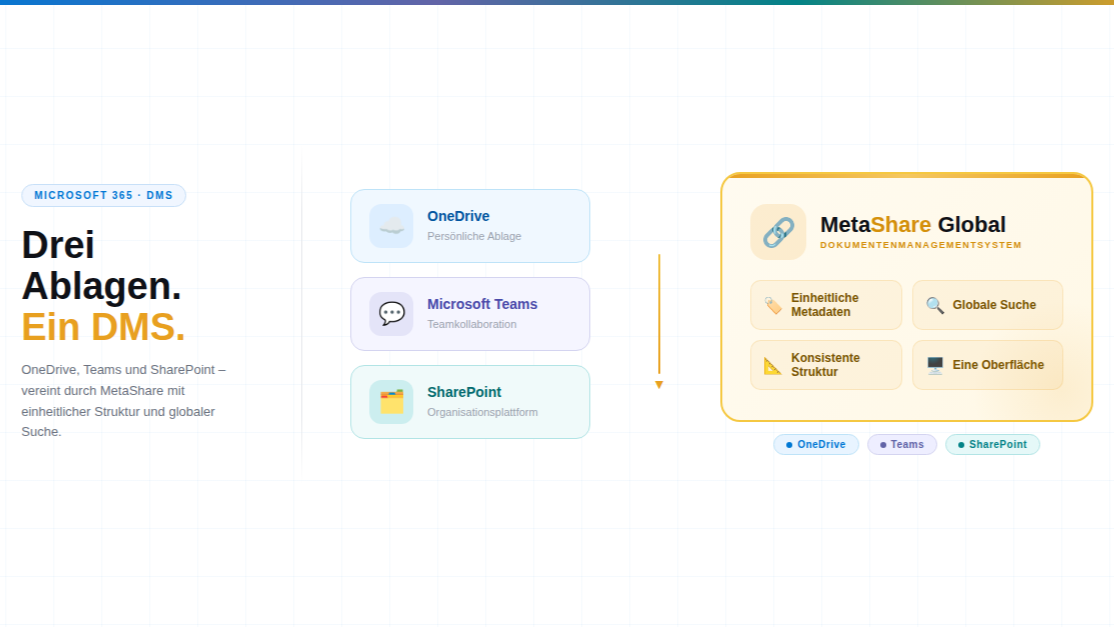The height and width of the screenshot is (627, 1114).
Task: Click the OneDrive cloud icon
Action: [391, 226]
